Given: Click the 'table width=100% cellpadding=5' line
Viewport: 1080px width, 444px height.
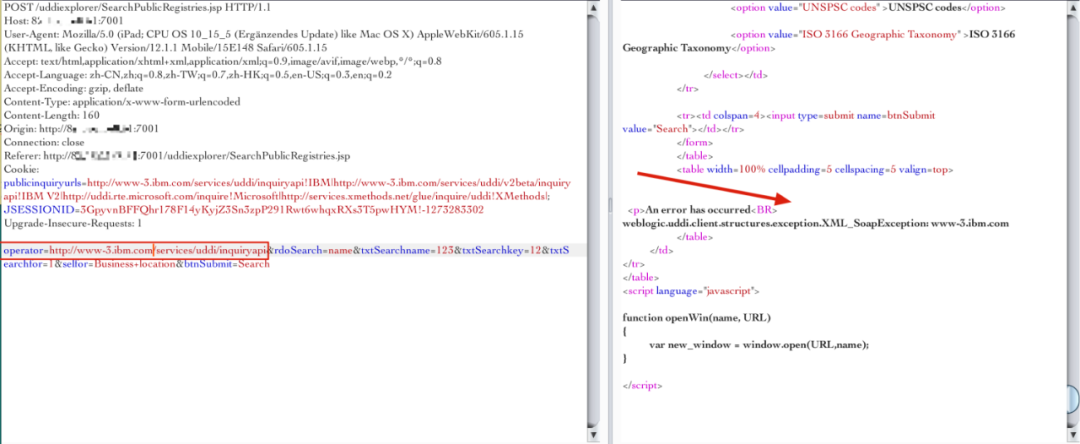Looking at the screenshot, I should [x=816, y=169].
